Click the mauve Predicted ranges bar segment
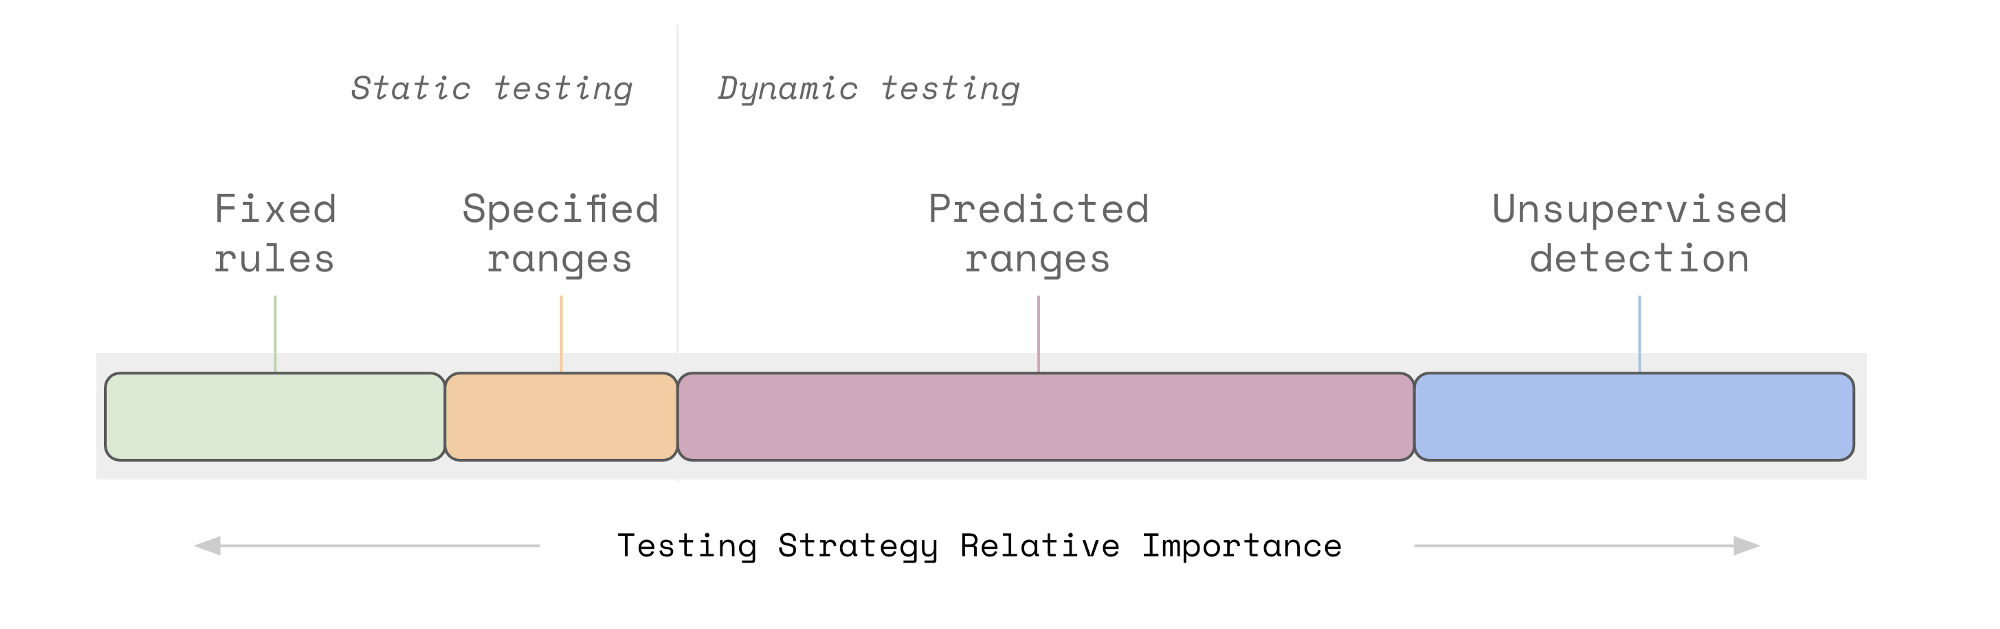 point(1046,417)
